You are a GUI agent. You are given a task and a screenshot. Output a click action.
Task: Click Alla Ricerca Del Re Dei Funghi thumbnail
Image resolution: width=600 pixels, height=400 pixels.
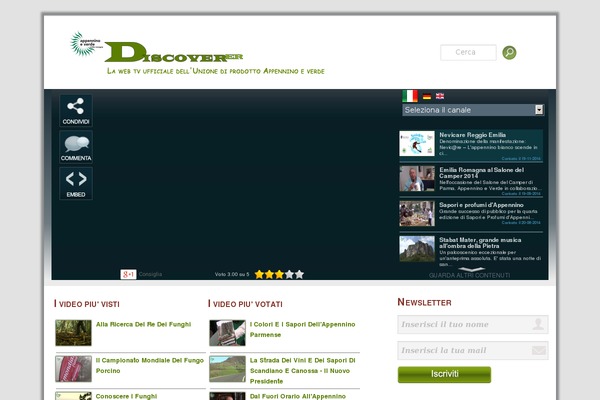(73, 333)
